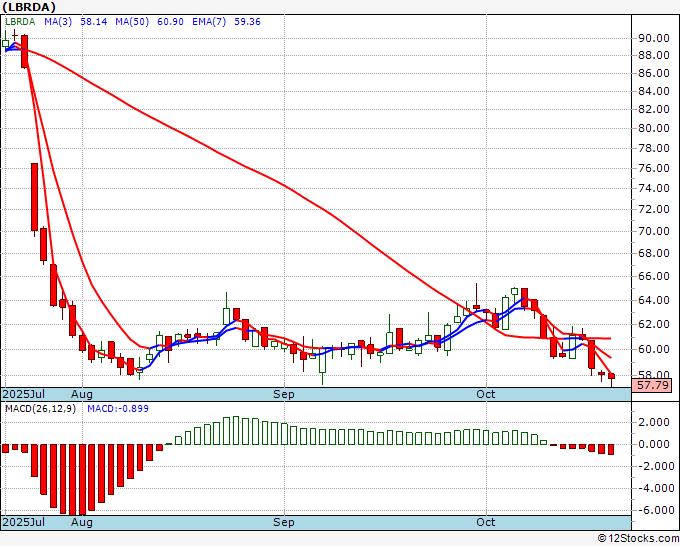Select the MA(3) legend label
The image size is (680, 546).
click(x=56, y=20)
